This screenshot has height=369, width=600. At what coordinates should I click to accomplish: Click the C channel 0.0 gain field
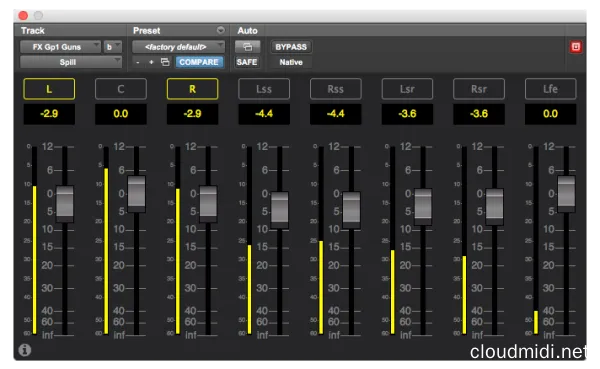(x=121, y=114)
